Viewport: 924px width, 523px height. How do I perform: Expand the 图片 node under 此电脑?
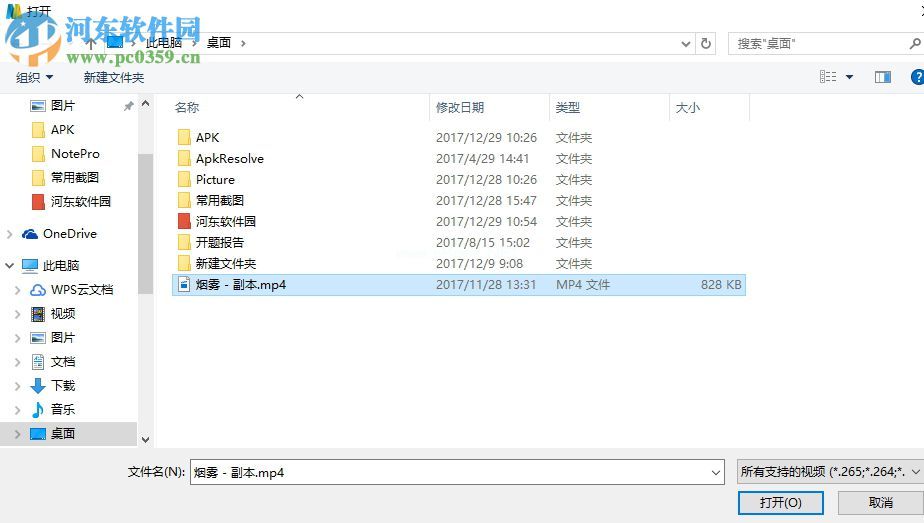[17, 338]
